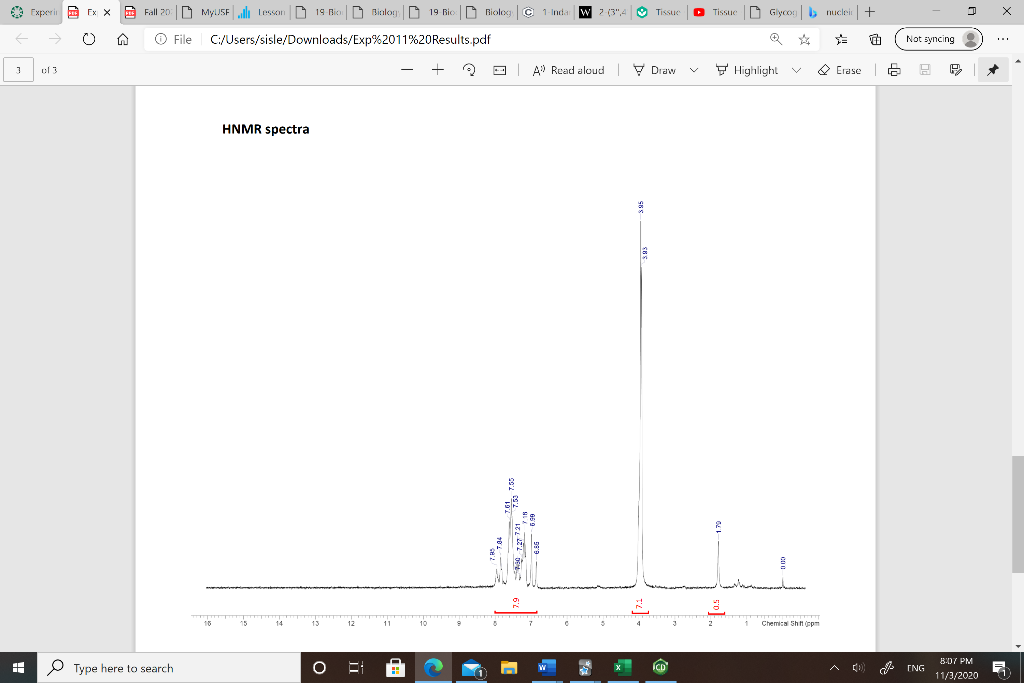Open Mail app from taskbar
The height and width of the screenshot is (683, 1024).
point(472,667)
